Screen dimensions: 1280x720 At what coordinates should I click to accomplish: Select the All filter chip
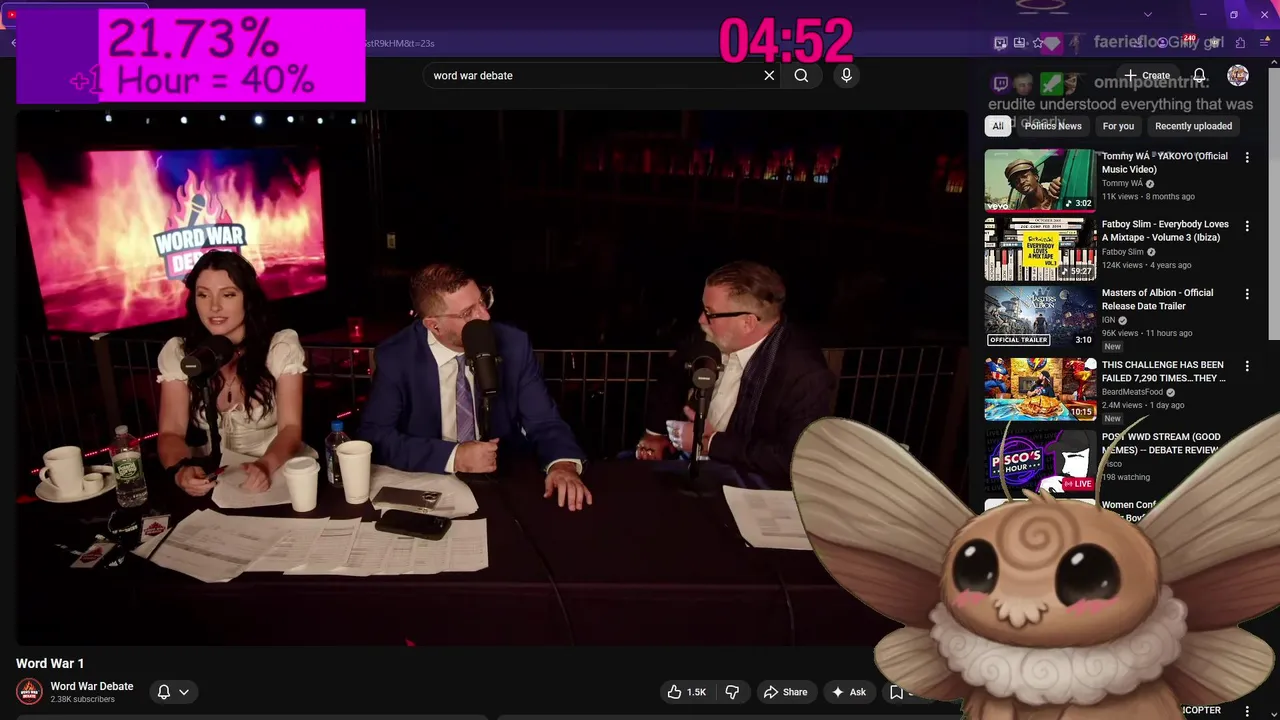[997, 126]
